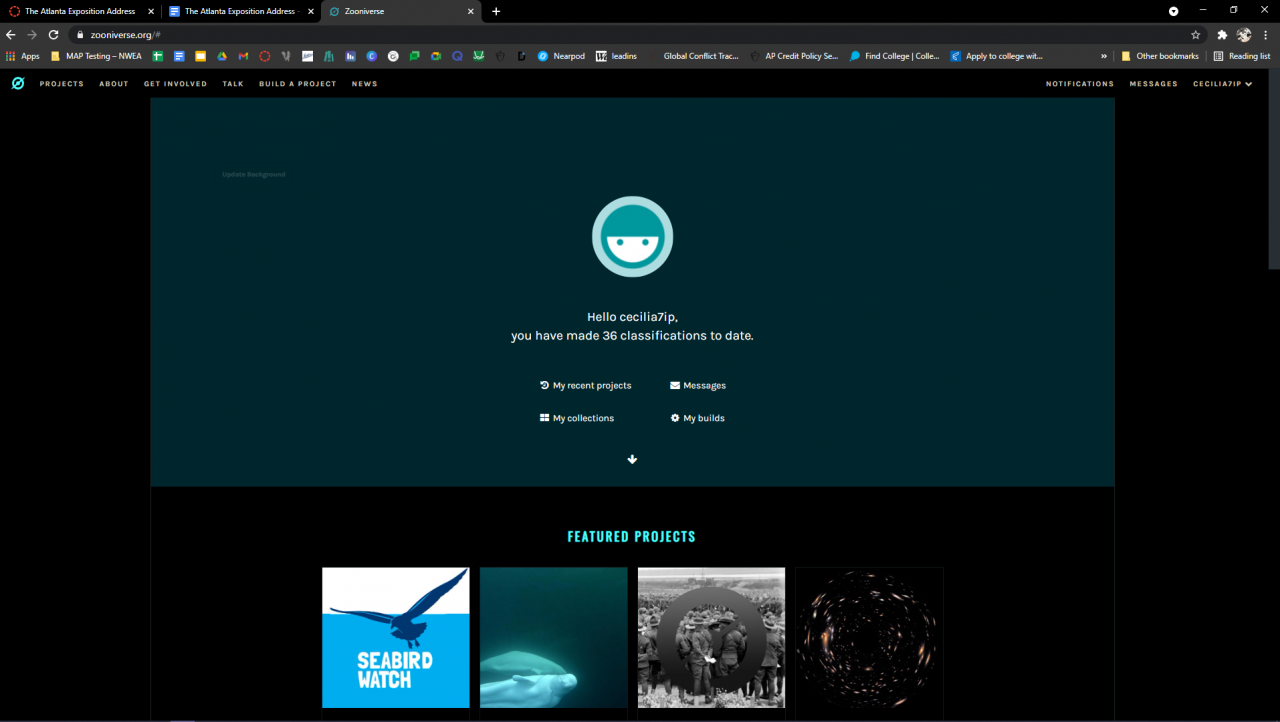Viewport: 1280px width, 722px height.
Task: Open the Find College bookmark
Action: point(895,56)
